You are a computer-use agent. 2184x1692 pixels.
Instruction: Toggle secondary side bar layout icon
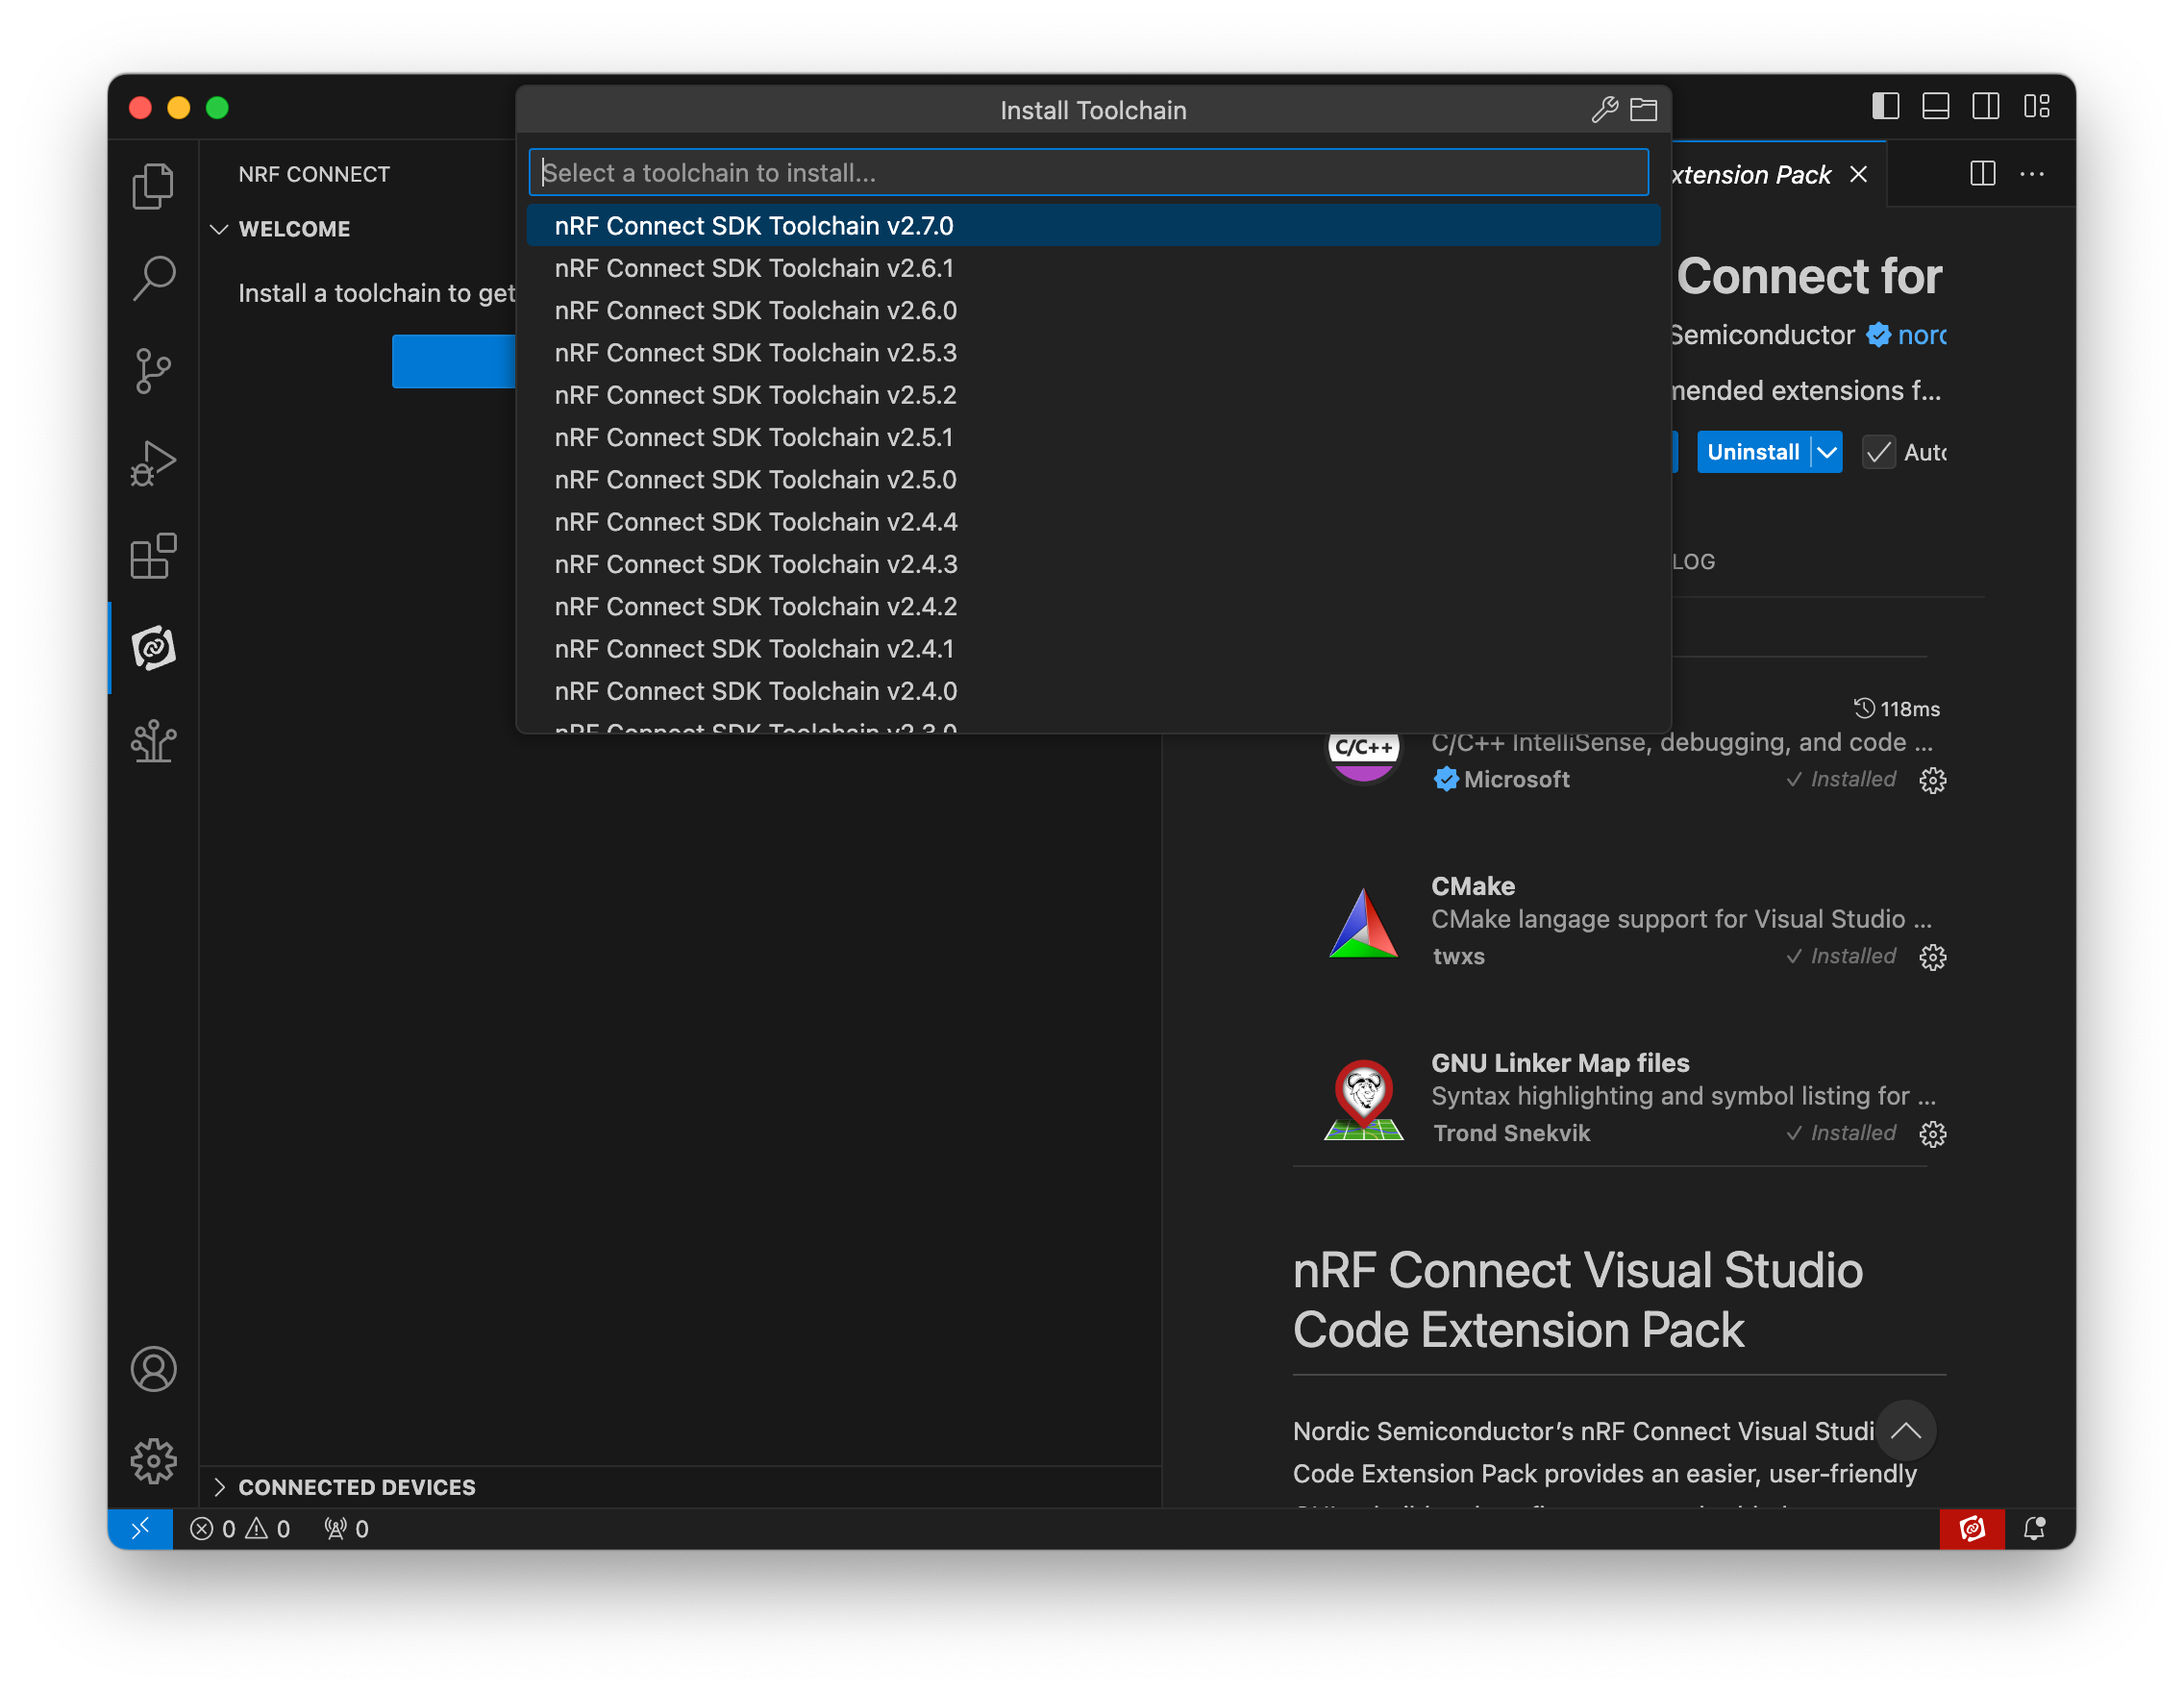click(1985, 106)
